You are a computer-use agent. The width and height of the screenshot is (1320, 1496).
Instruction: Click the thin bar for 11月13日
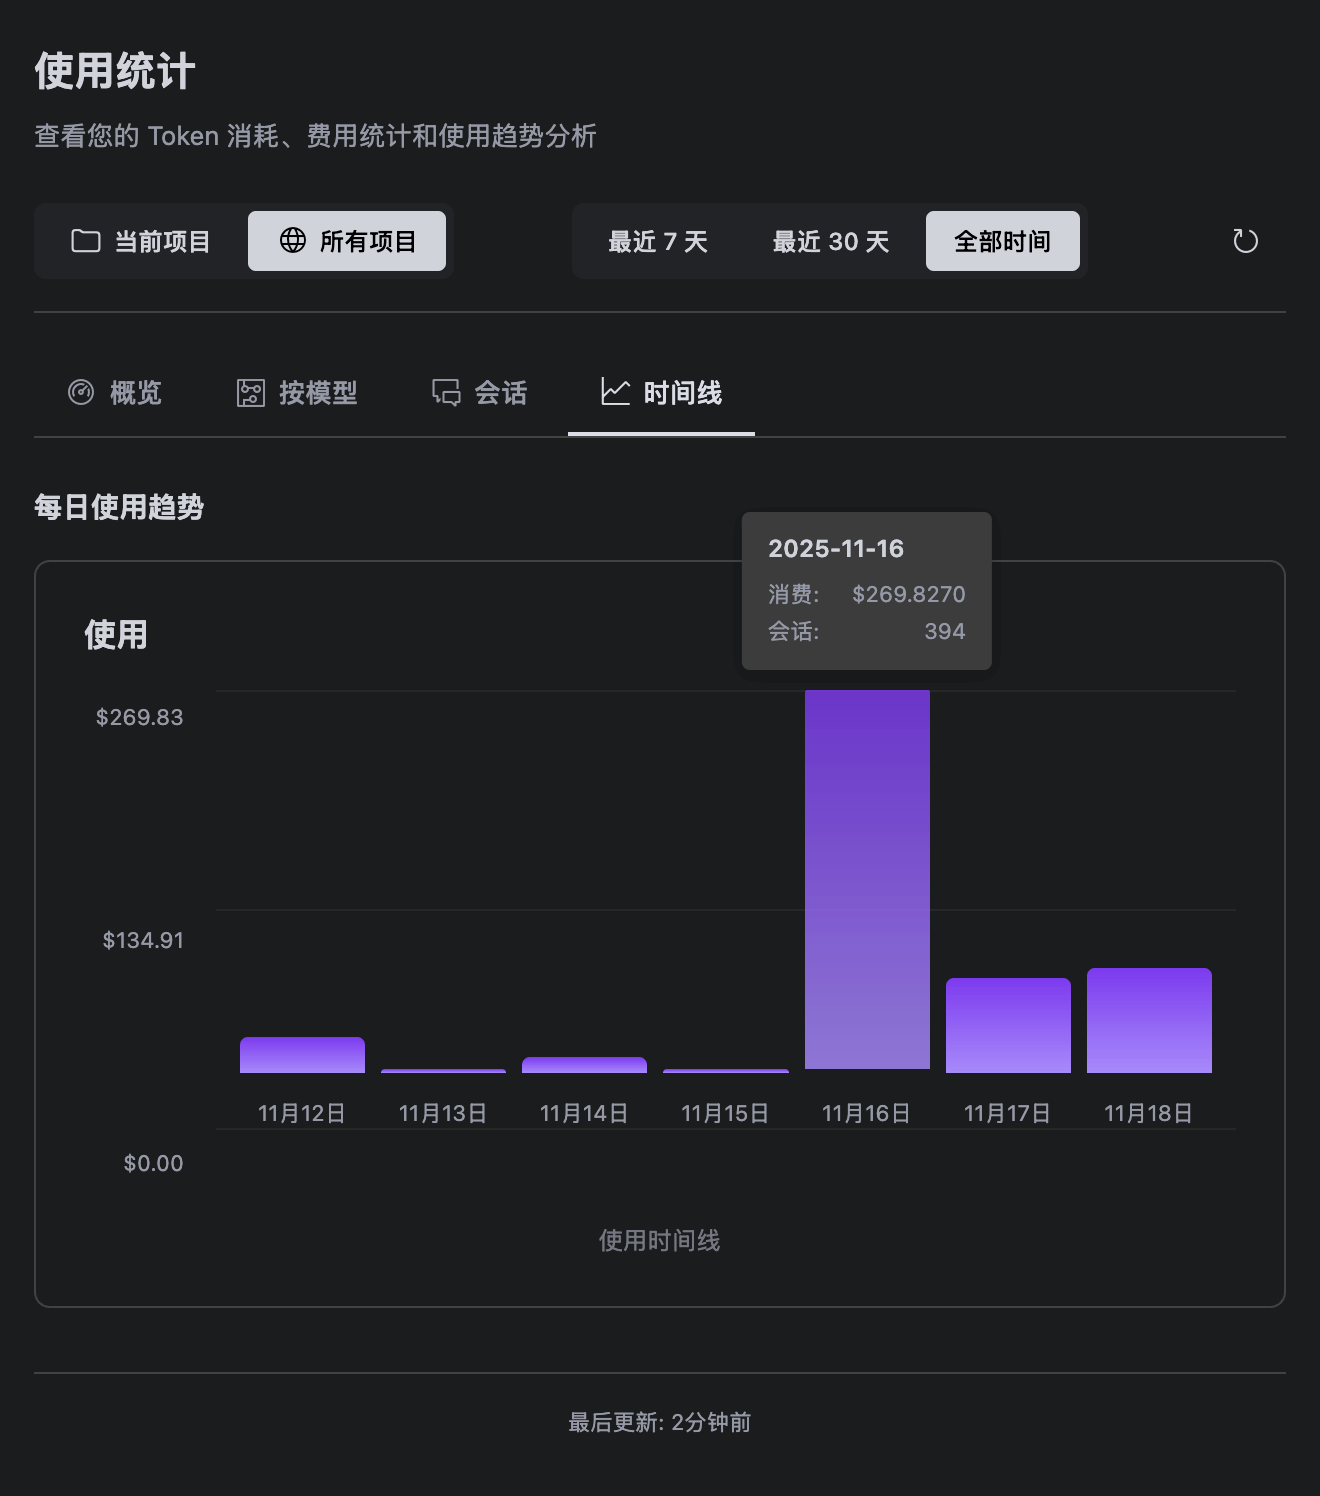point(443,1071)
